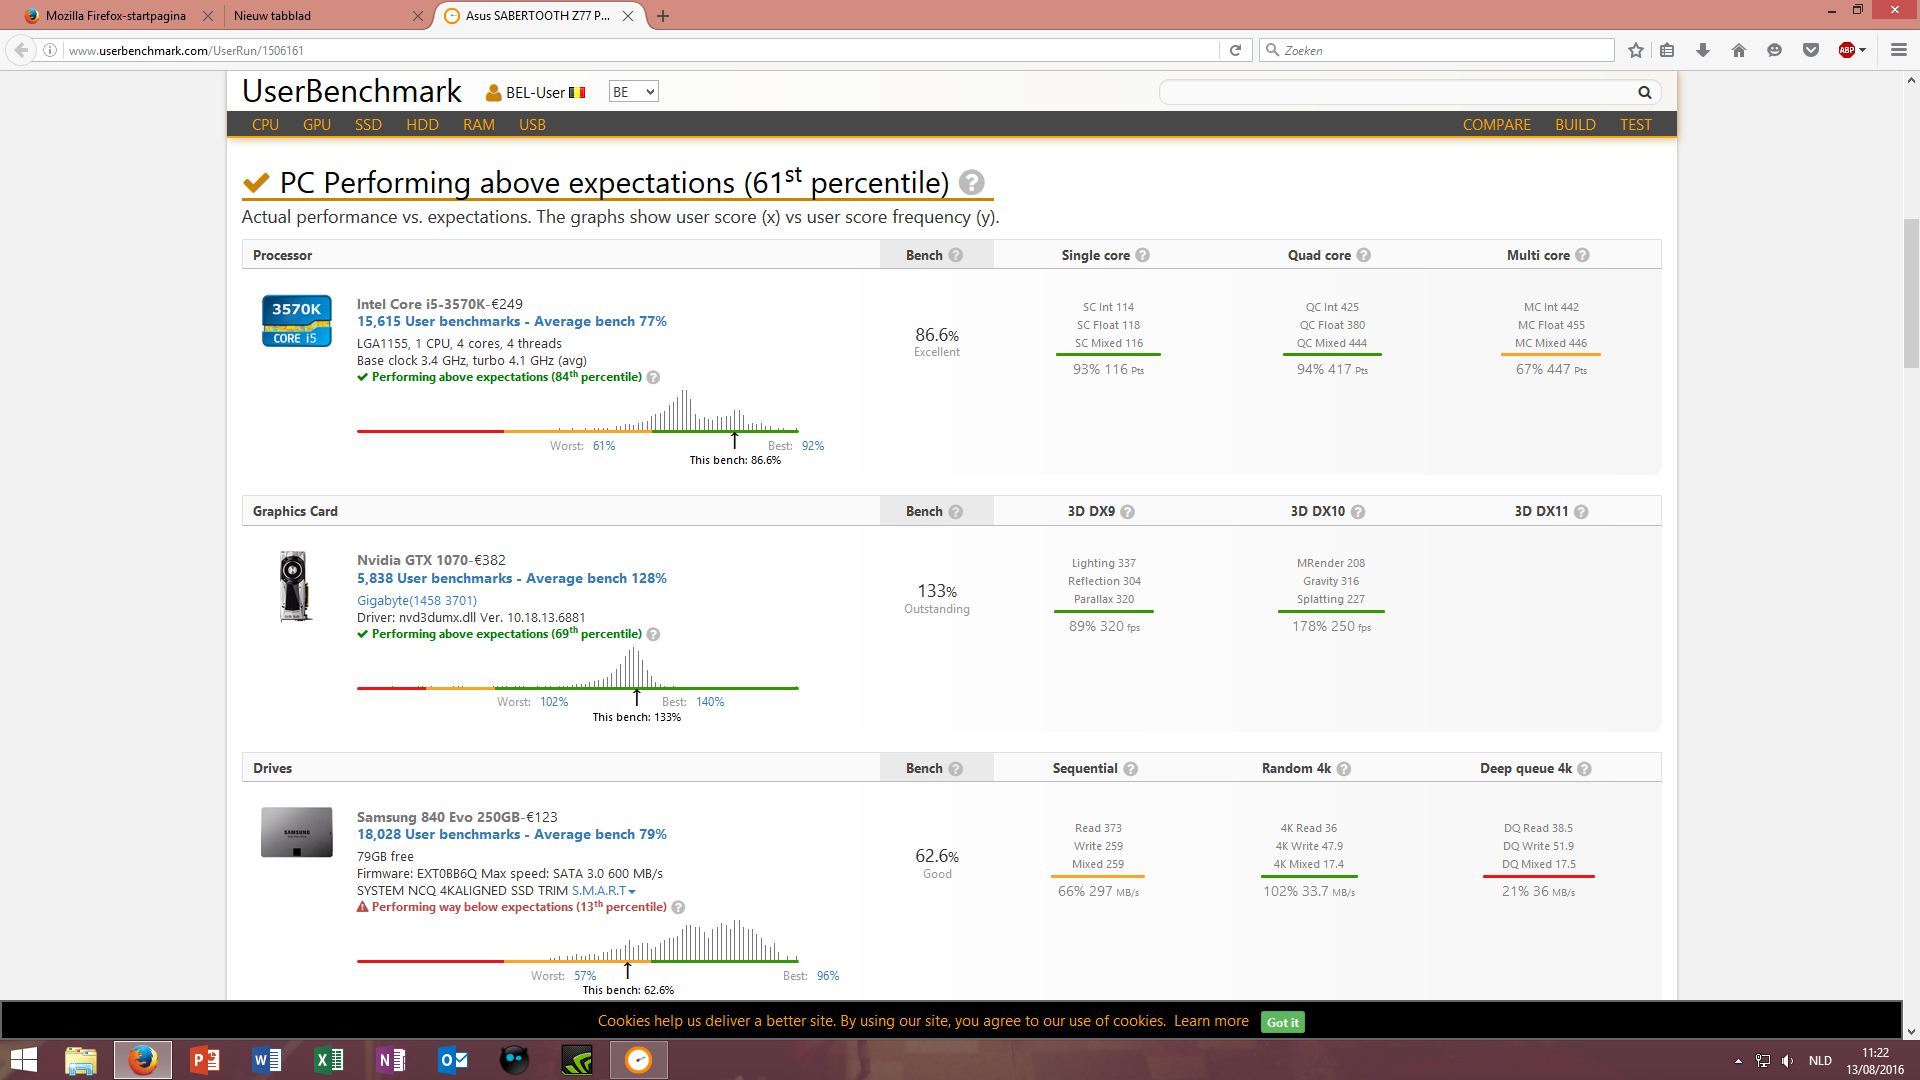The image size is (1920, 1080).
Task: Open the Adblock Plus dropdown arrow
Action: click(1862, 50)
